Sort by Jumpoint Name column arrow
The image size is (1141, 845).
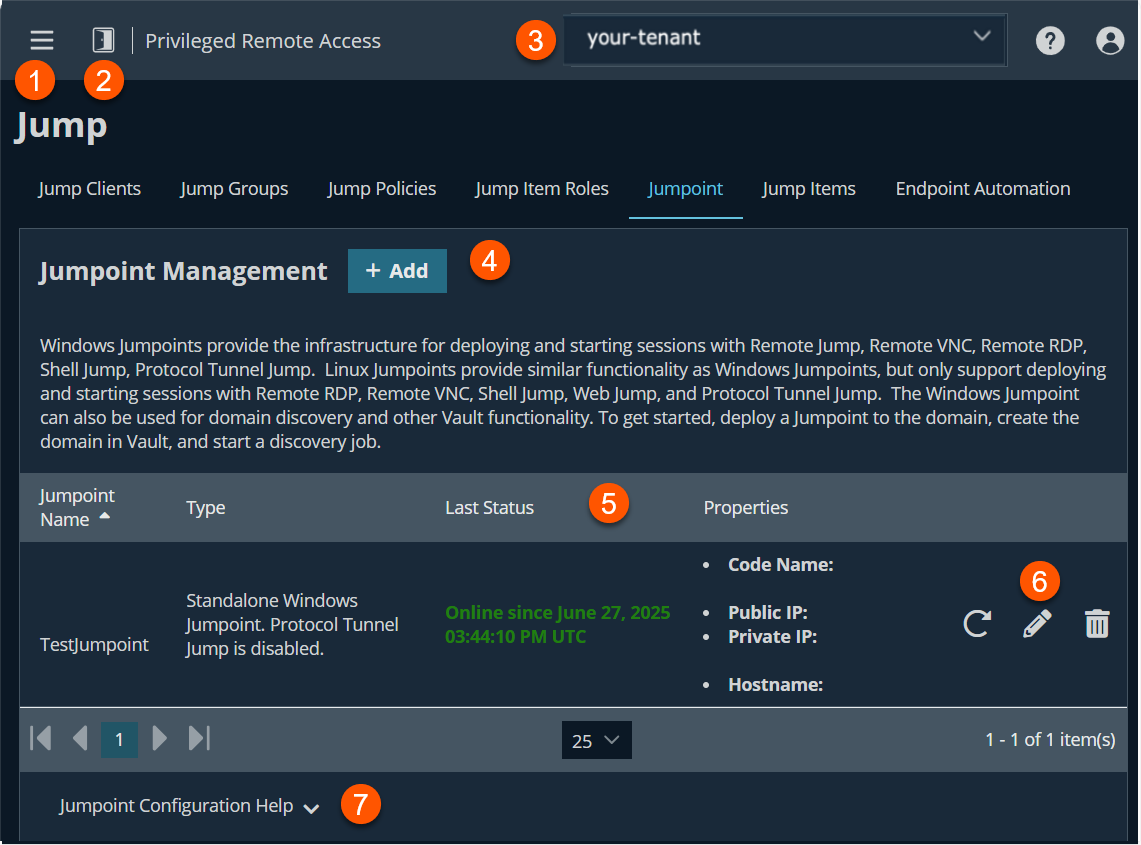point(105,515)
